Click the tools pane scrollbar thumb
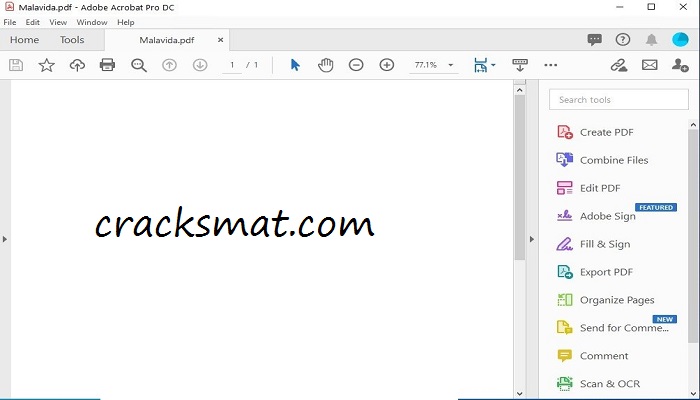 693,237
